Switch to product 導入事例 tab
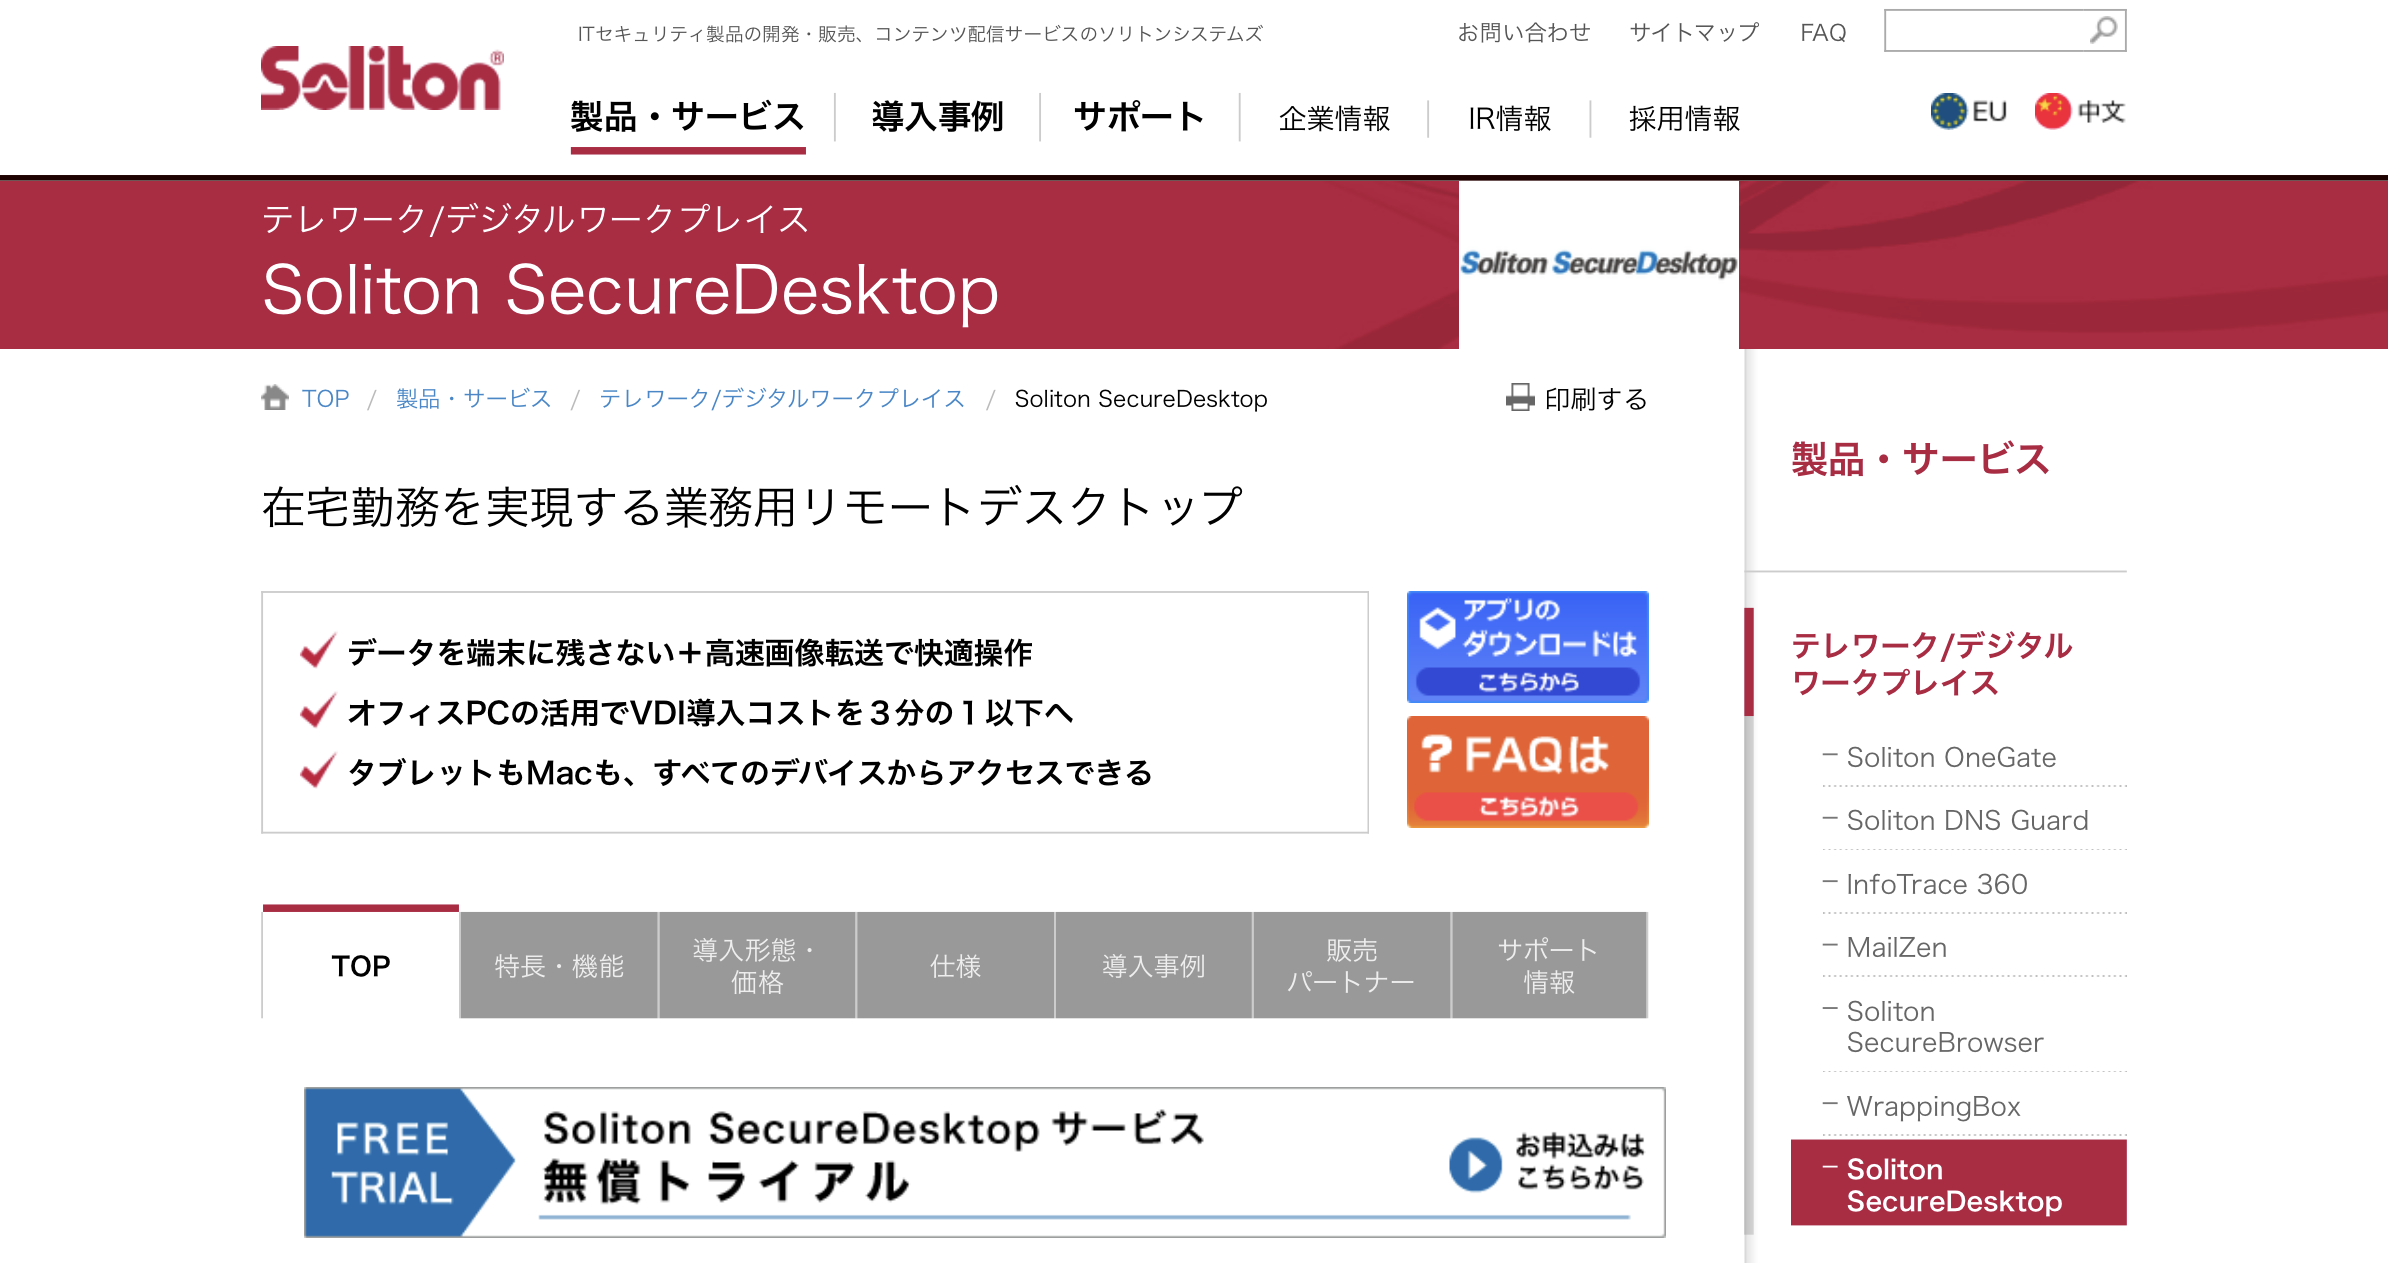This screenshot has width=2388, height=1263. tap(1153, 966)
